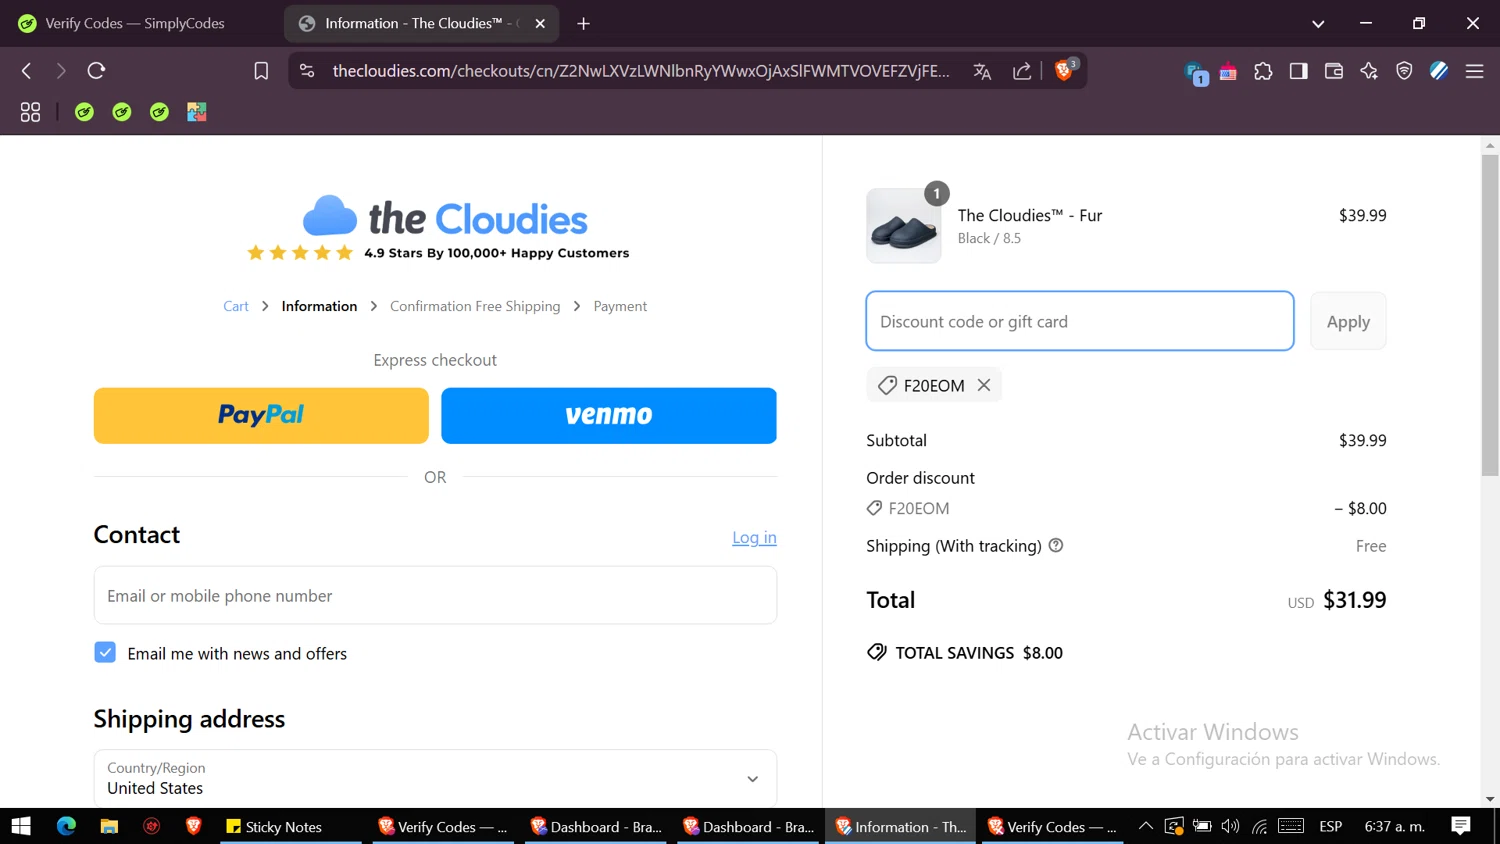
Task: Click the translate page icon
Action: [982, 71]
